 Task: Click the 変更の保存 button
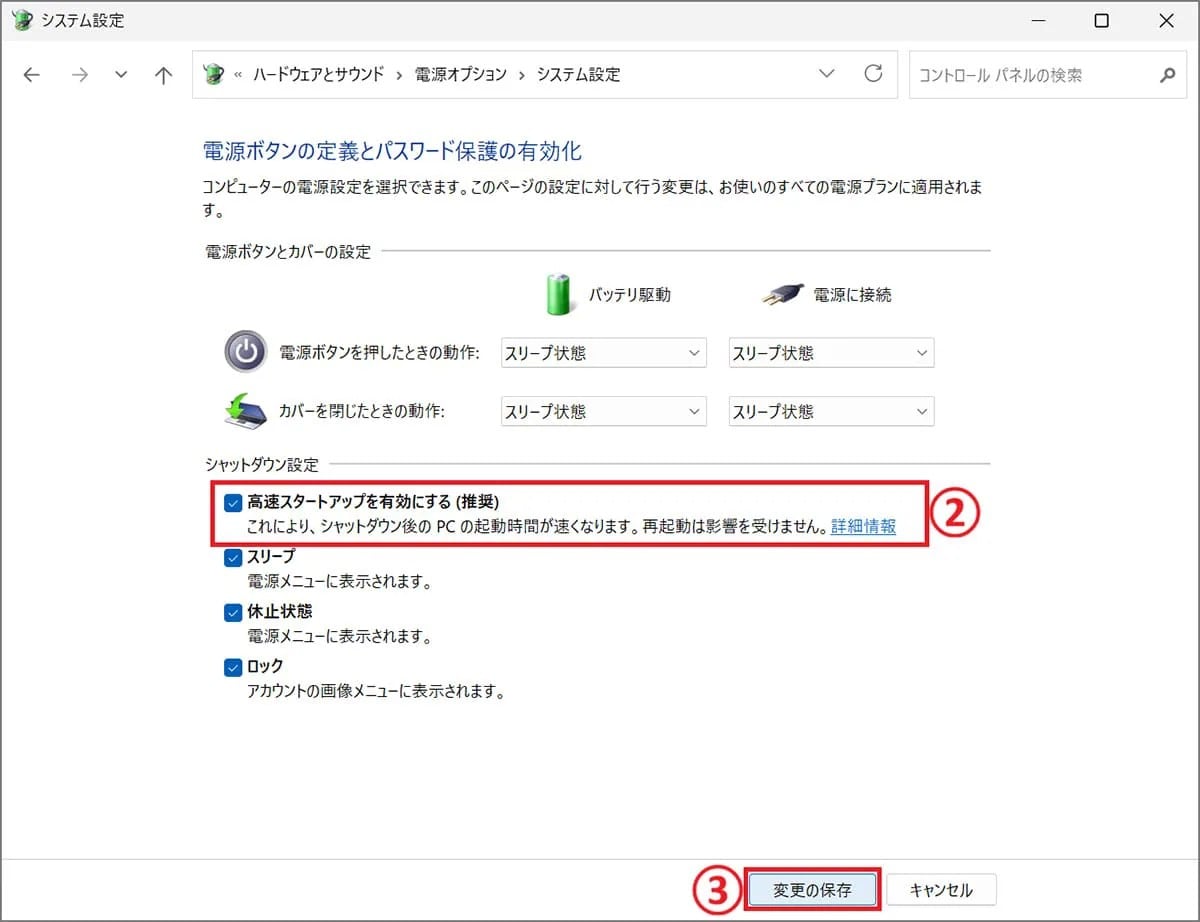(x=812, y=888)
